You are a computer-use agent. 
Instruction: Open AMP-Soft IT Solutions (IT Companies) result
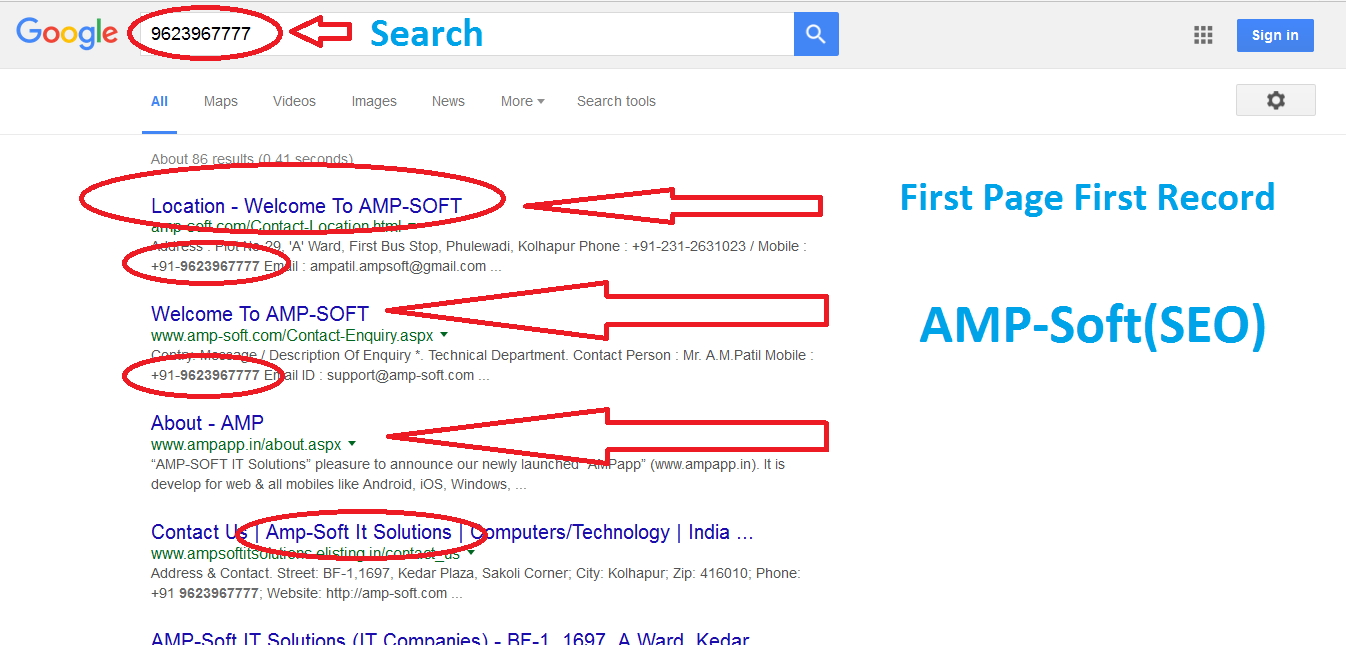(x=450, y=638)
